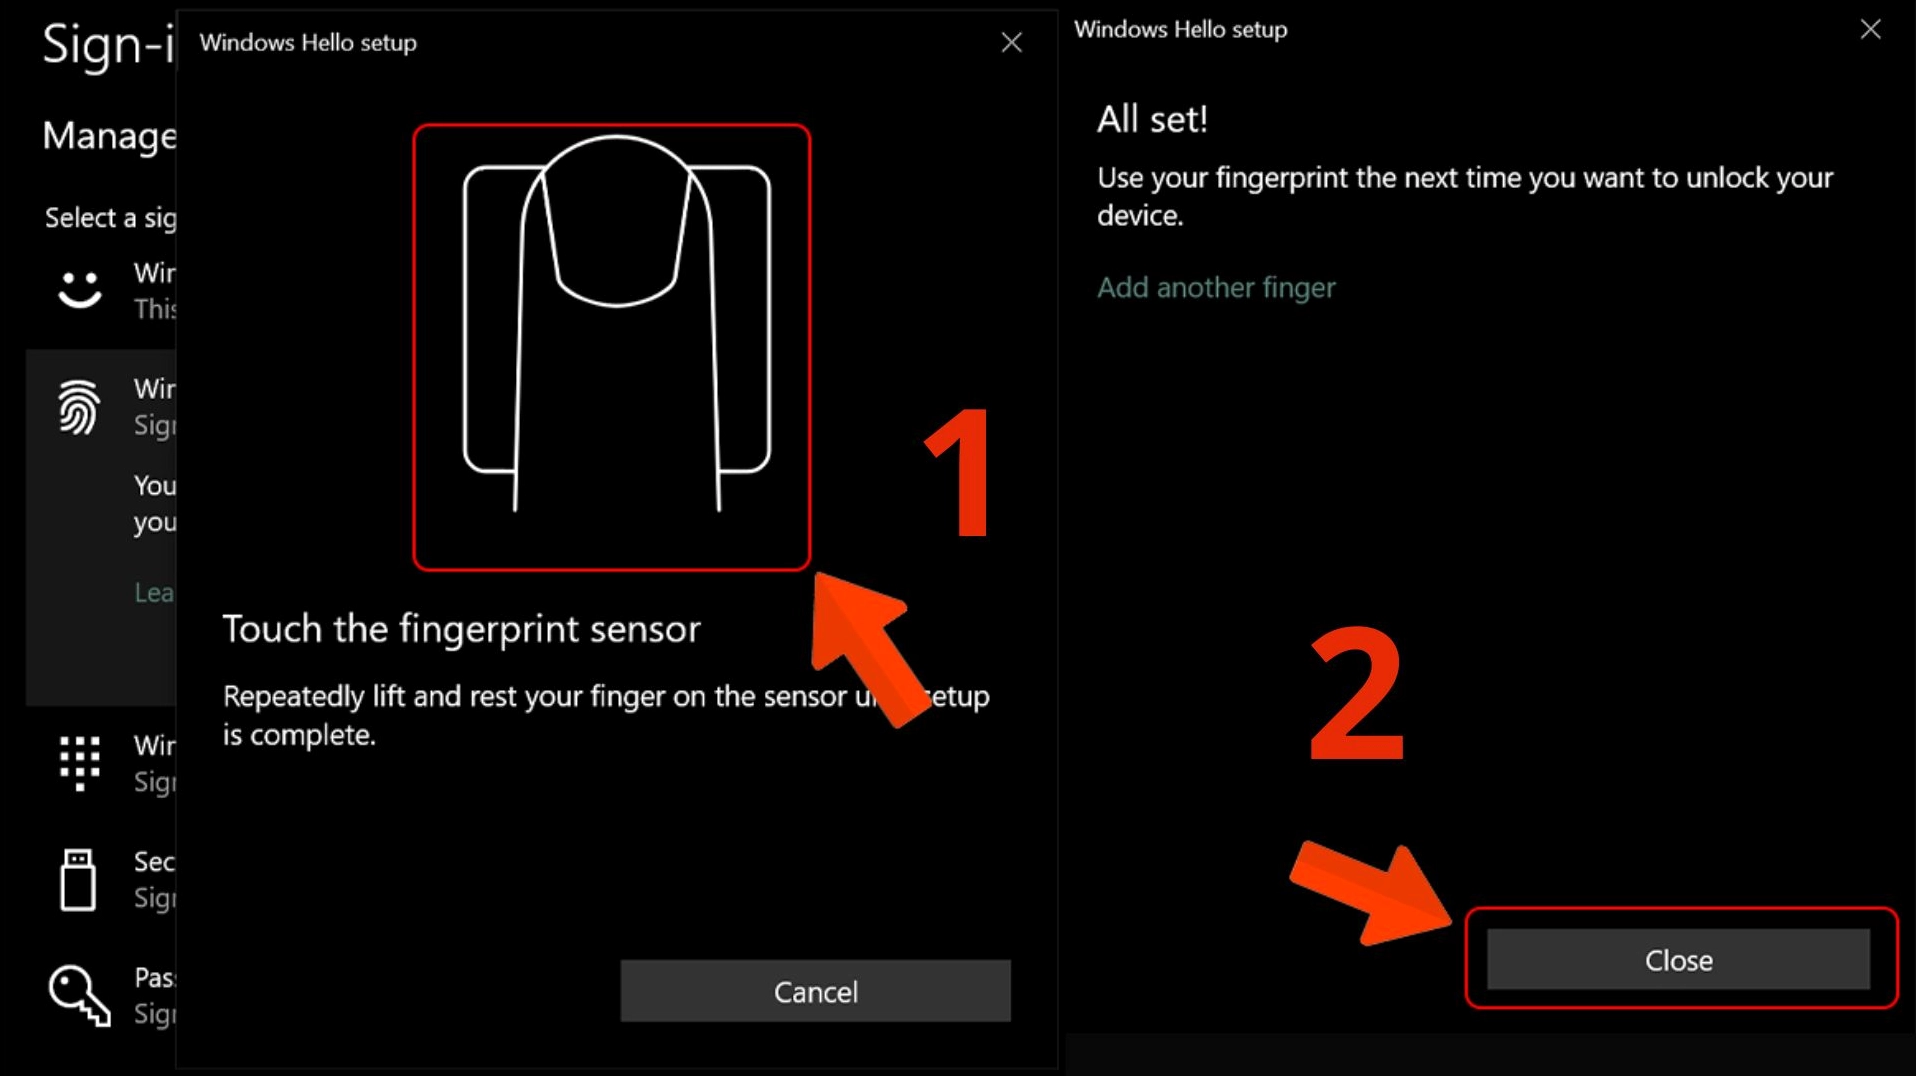Select the Windows Hello Face smiley icon
1916x1076 pixels.
(x=79, y=290)
